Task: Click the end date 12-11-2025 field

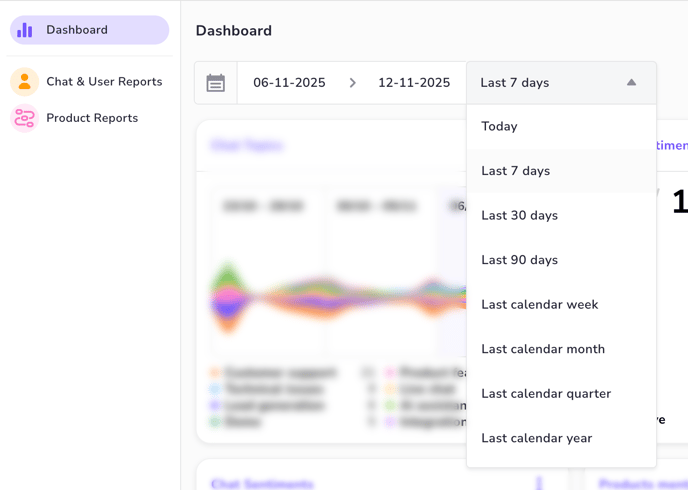Action: point(414,83)
